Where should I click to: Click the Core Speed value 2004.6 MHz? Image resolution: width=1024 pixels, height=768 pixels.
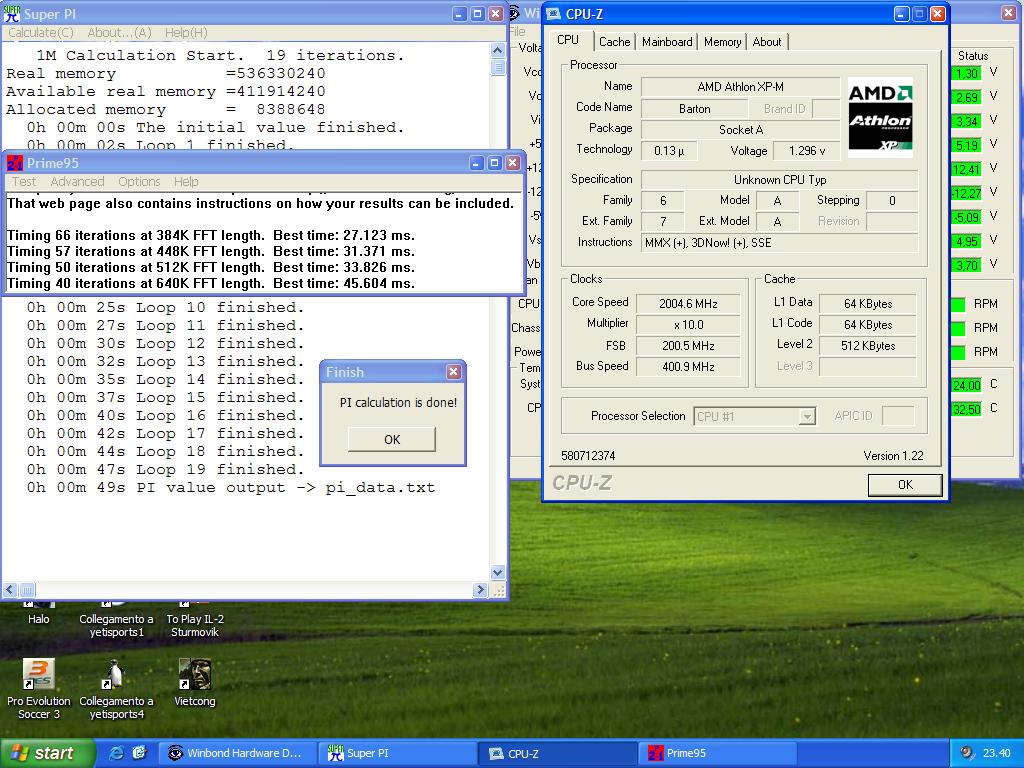(688, 304)
